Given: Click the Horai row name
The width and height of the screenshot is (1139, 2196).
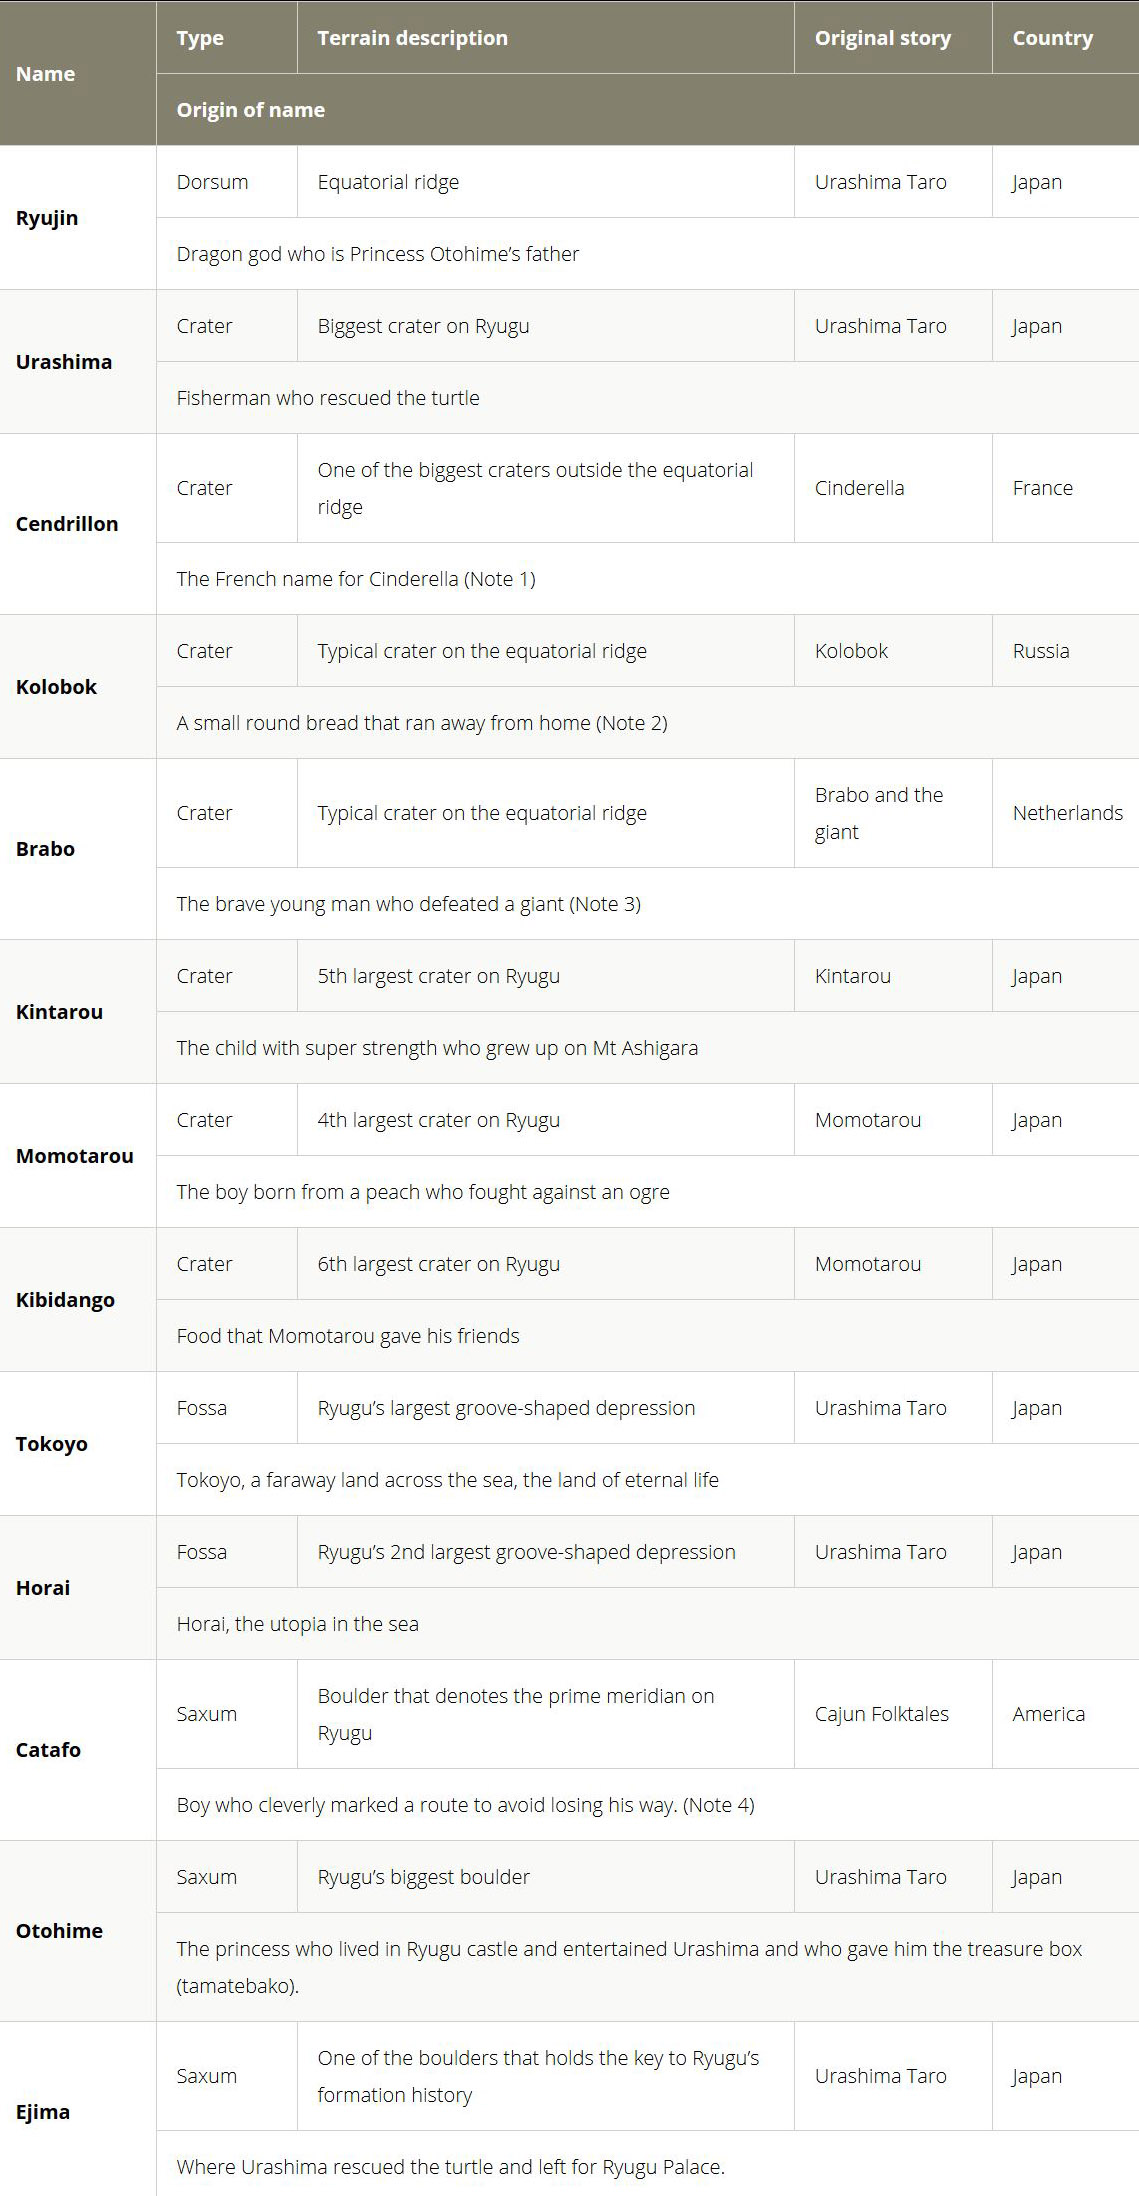Looking at the screenshot, I should coord(43,1588).
